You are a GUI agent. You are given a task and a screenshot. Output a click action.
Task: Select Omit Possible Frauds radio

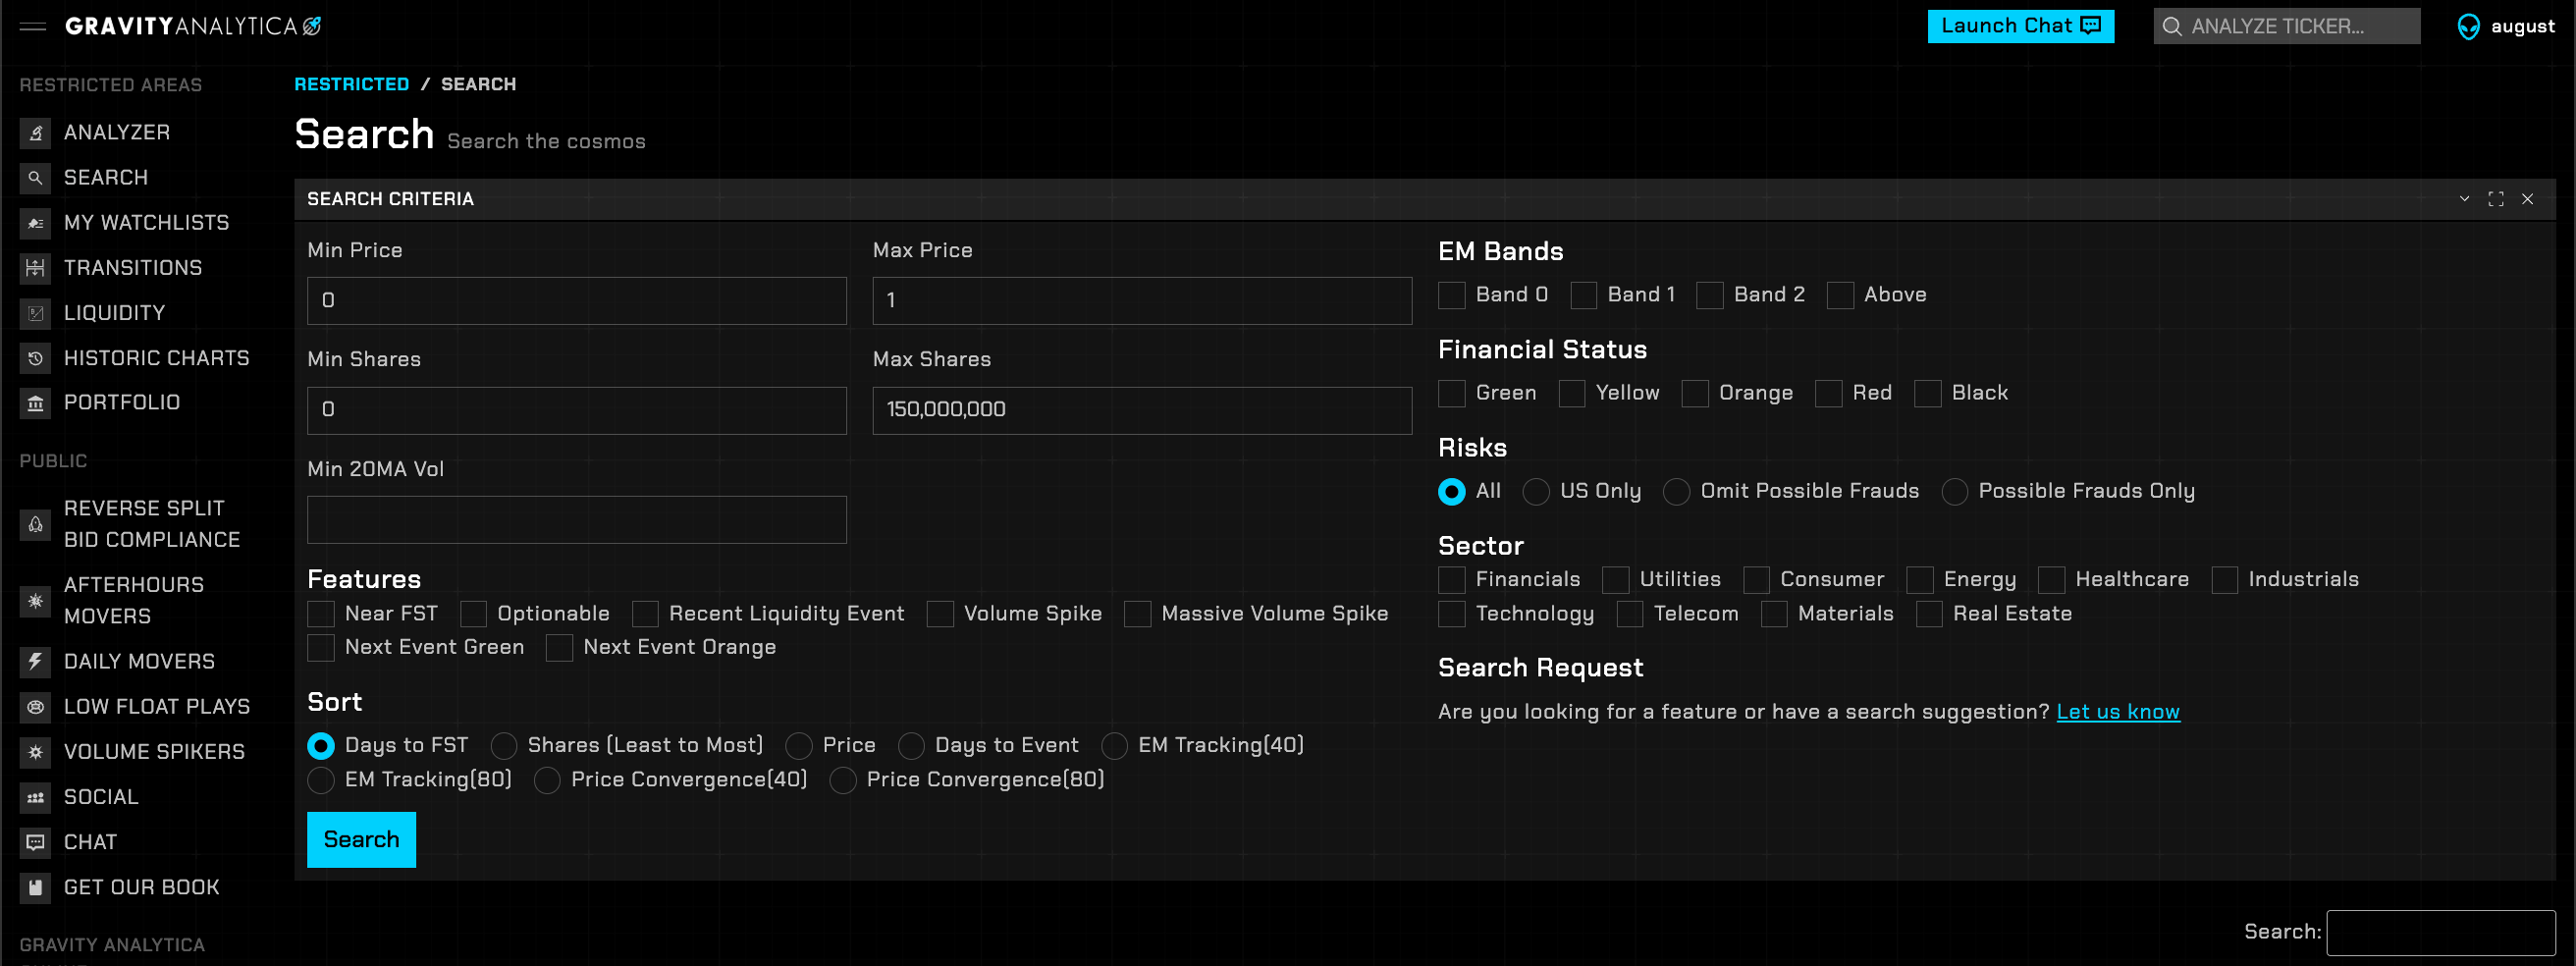[x=1676, y=492]
